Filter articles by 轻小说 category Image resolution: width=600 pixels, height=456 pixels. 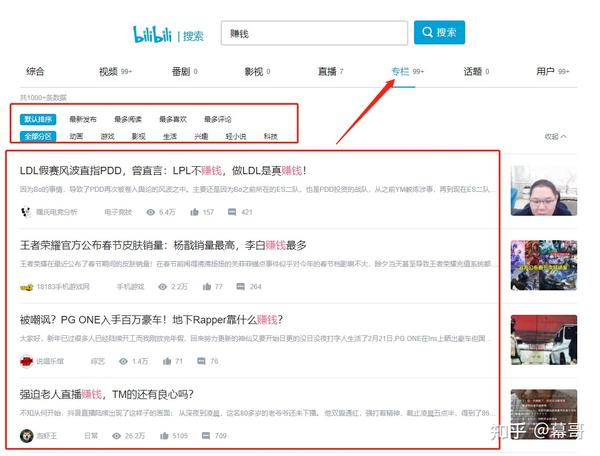pos(236,136)
